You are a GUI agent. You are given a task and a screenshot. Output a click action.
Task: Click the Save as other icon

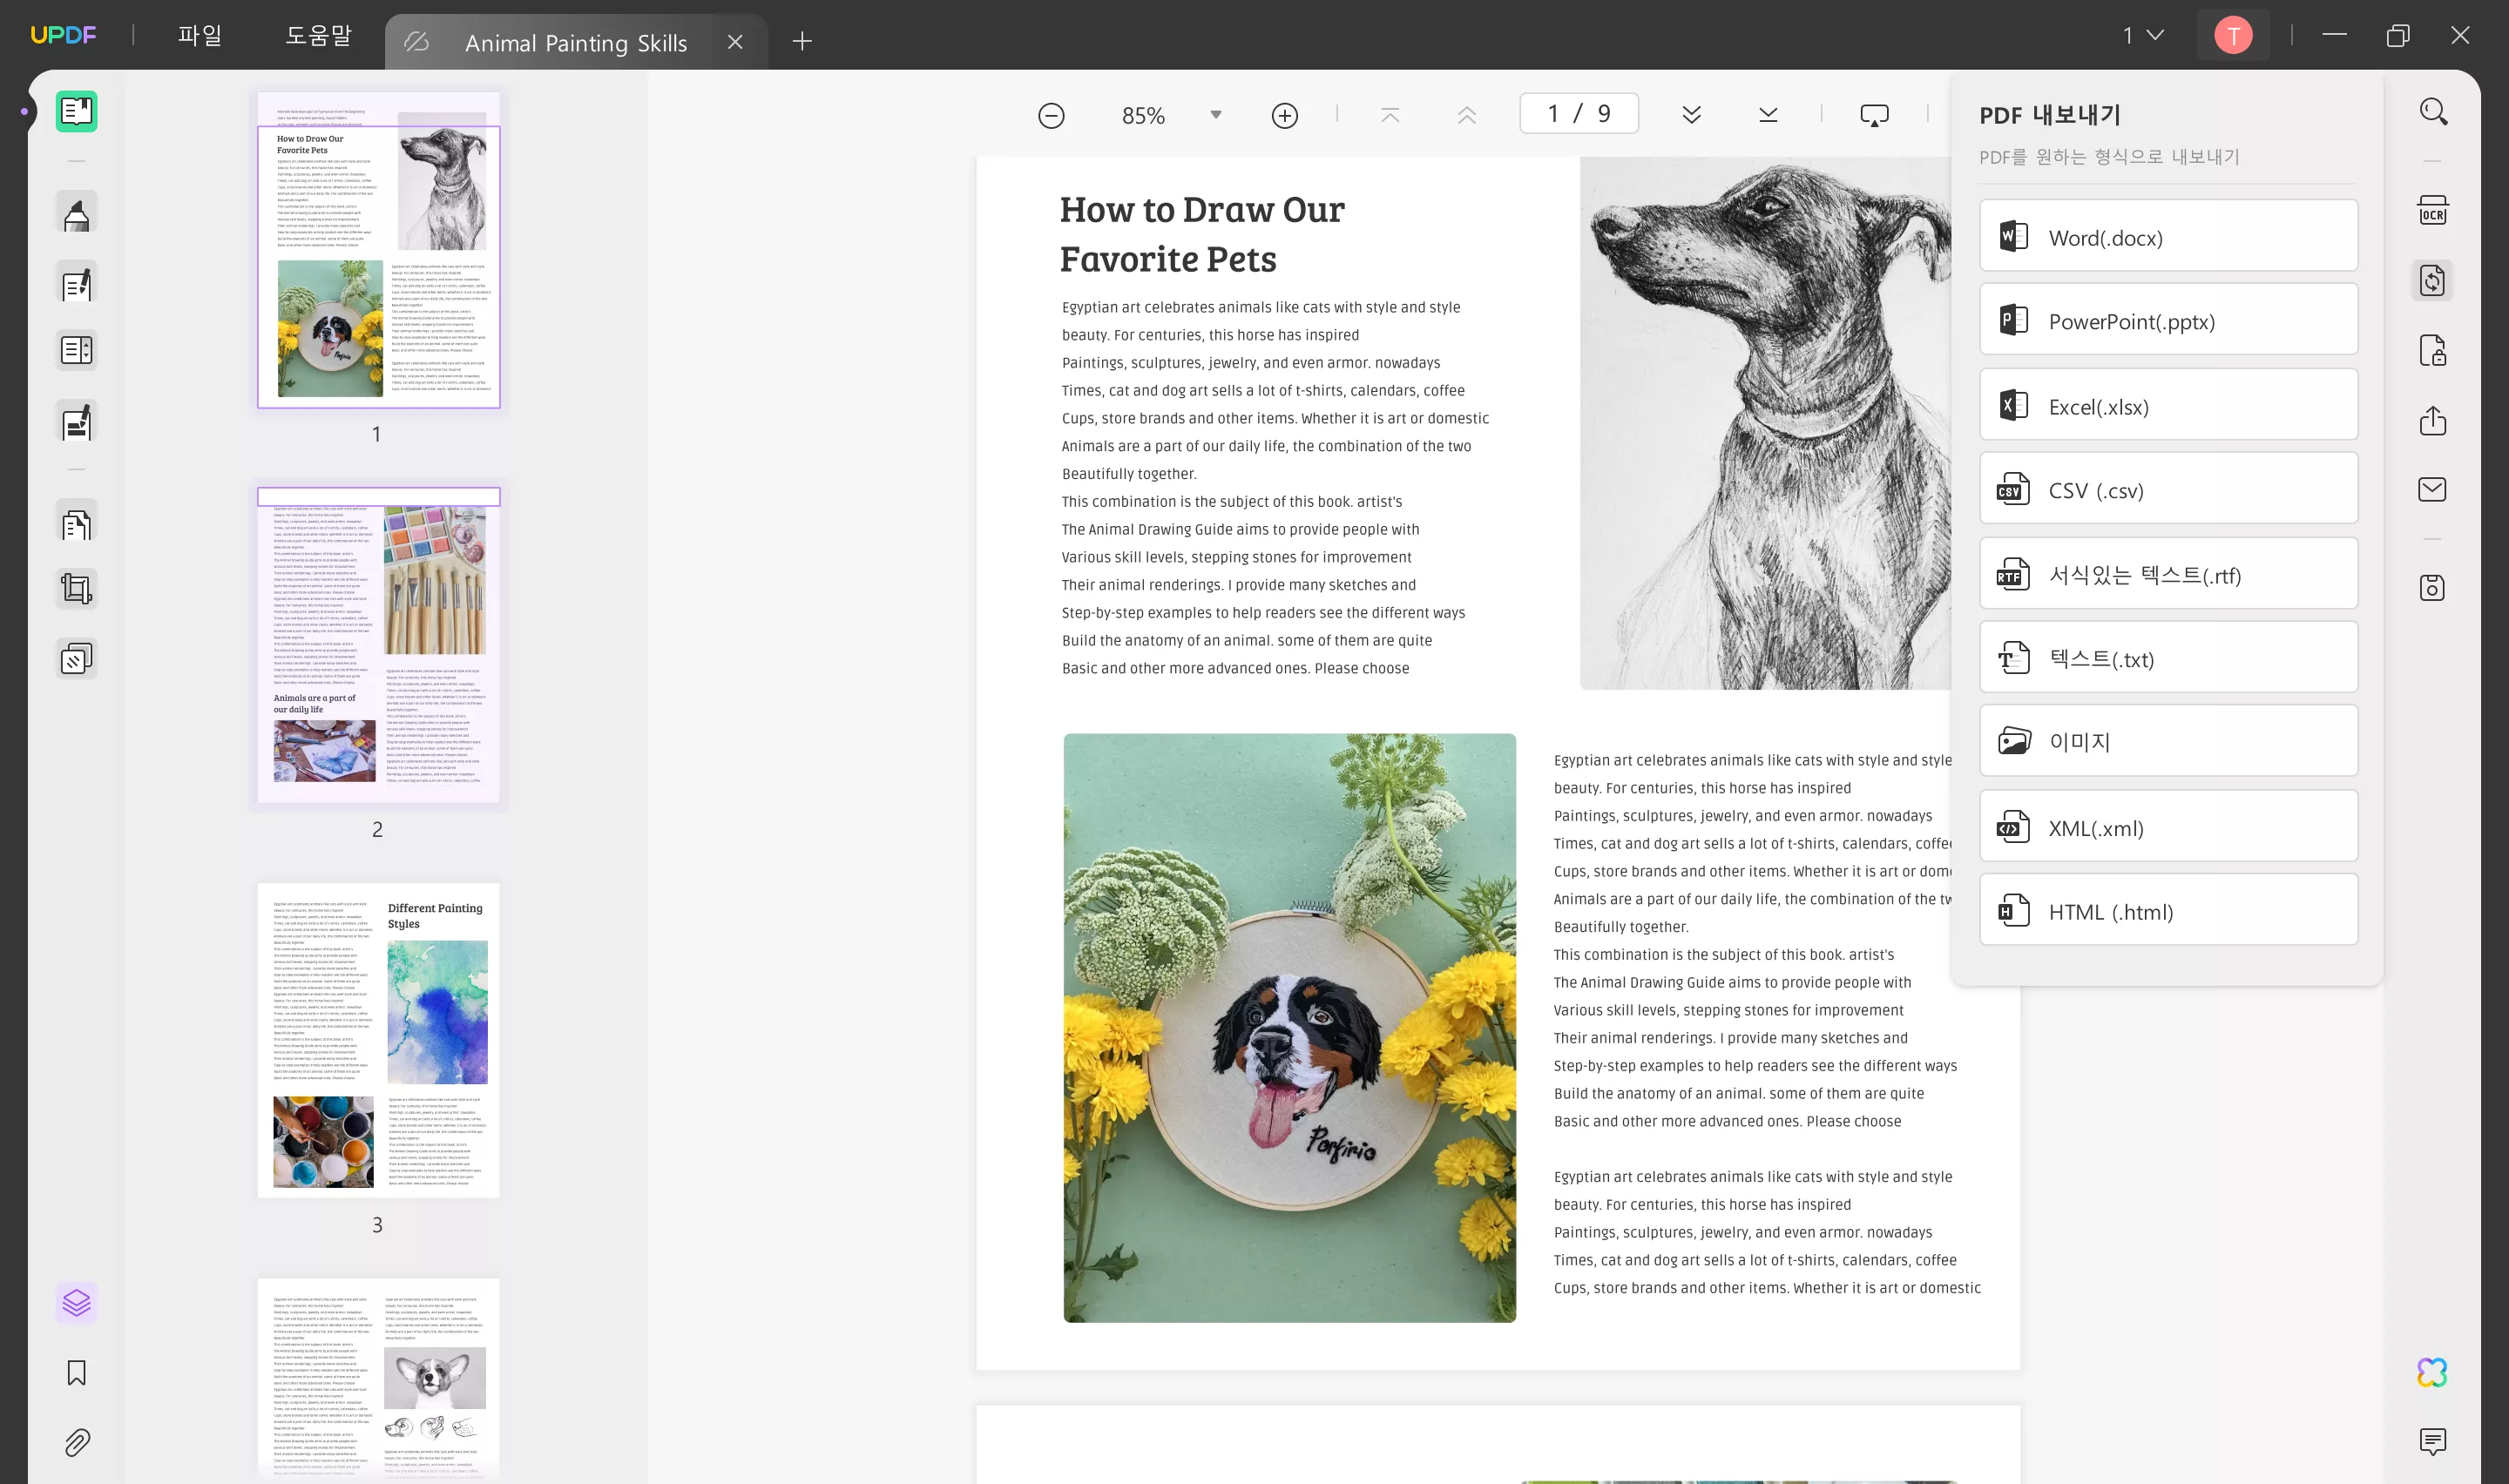coord(2432,588)
